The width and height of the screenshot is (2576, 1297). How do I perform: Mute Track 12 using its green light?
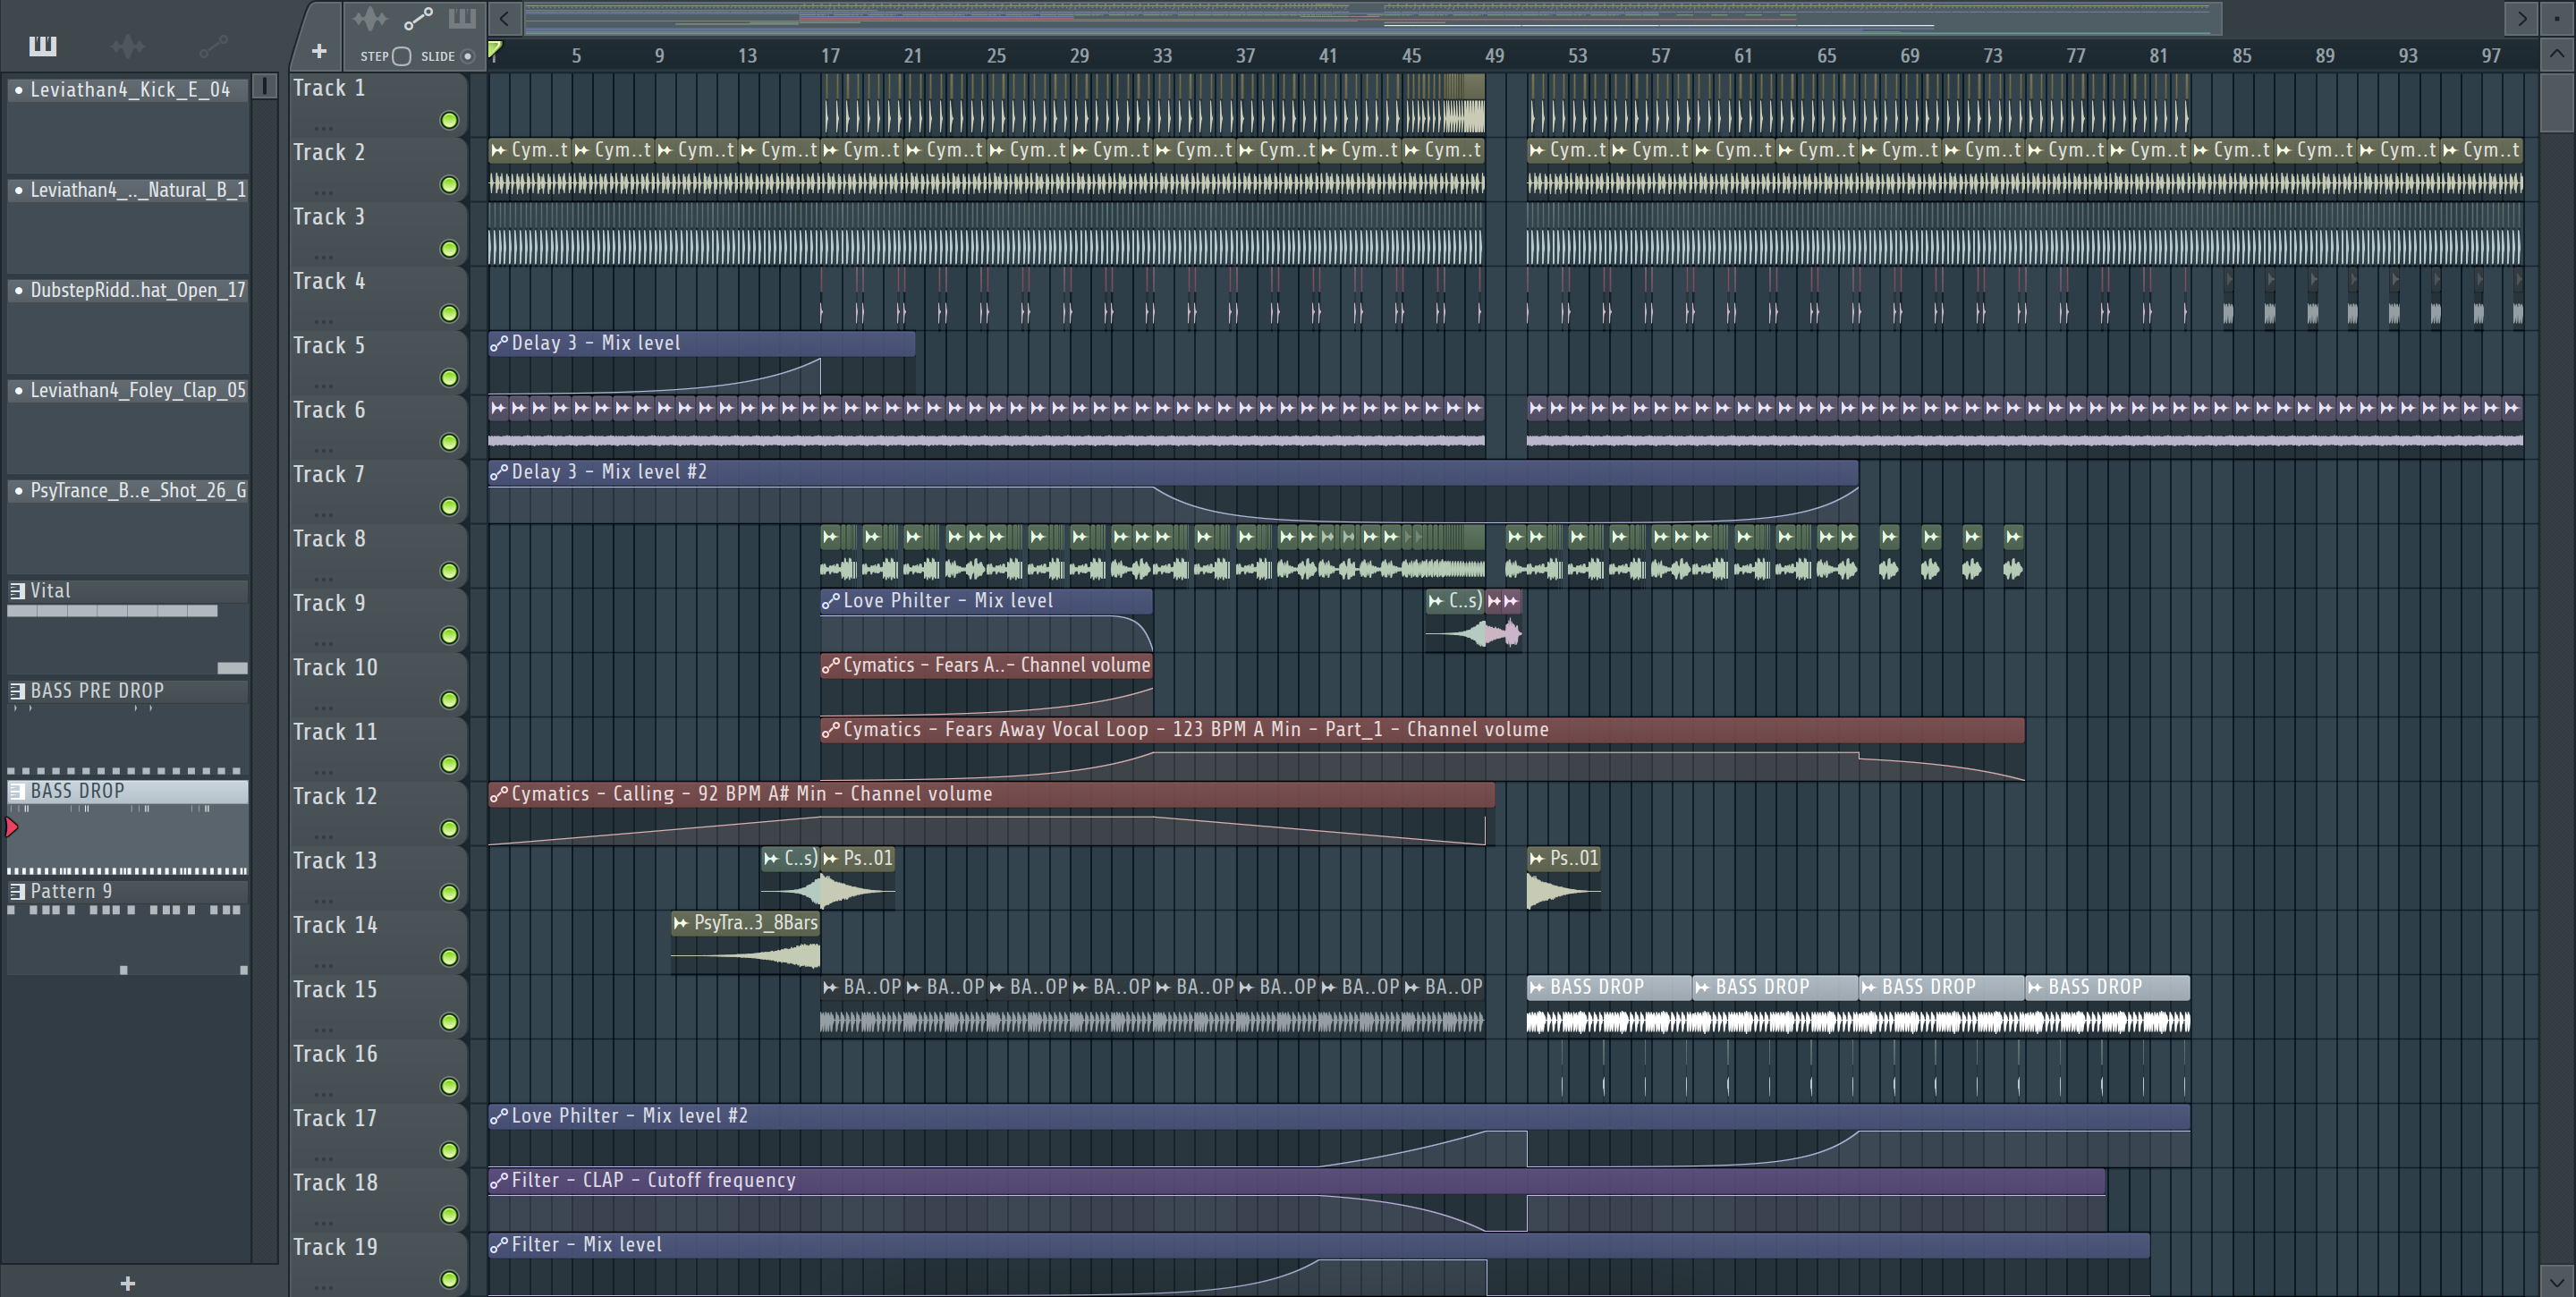point(449,829)
